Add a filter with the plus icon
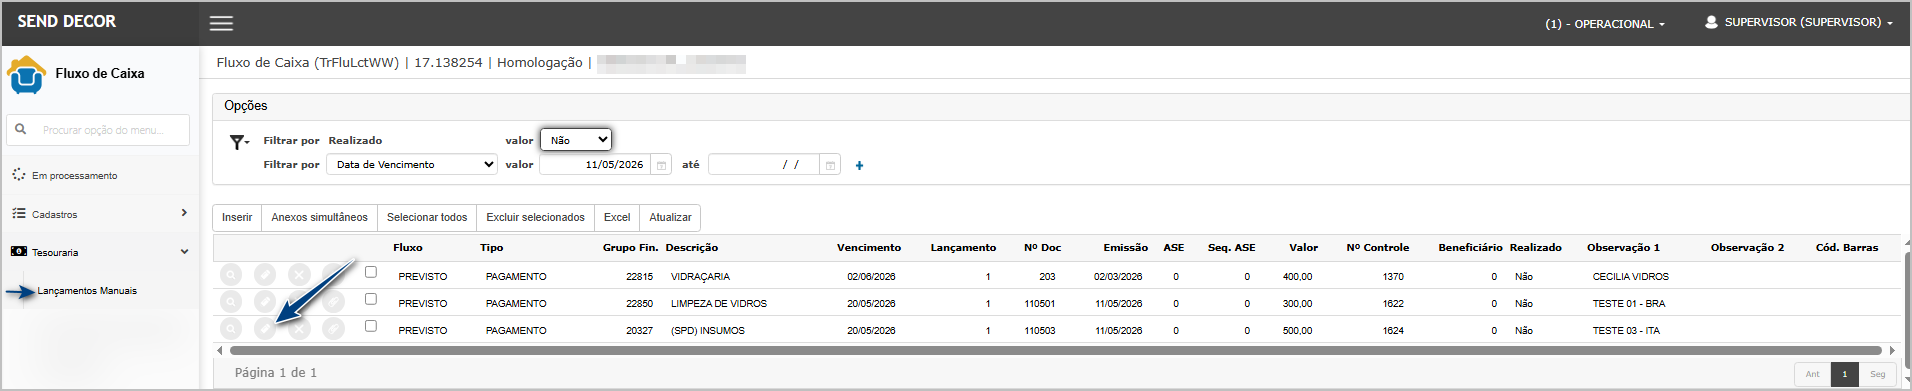 [859, 165]
